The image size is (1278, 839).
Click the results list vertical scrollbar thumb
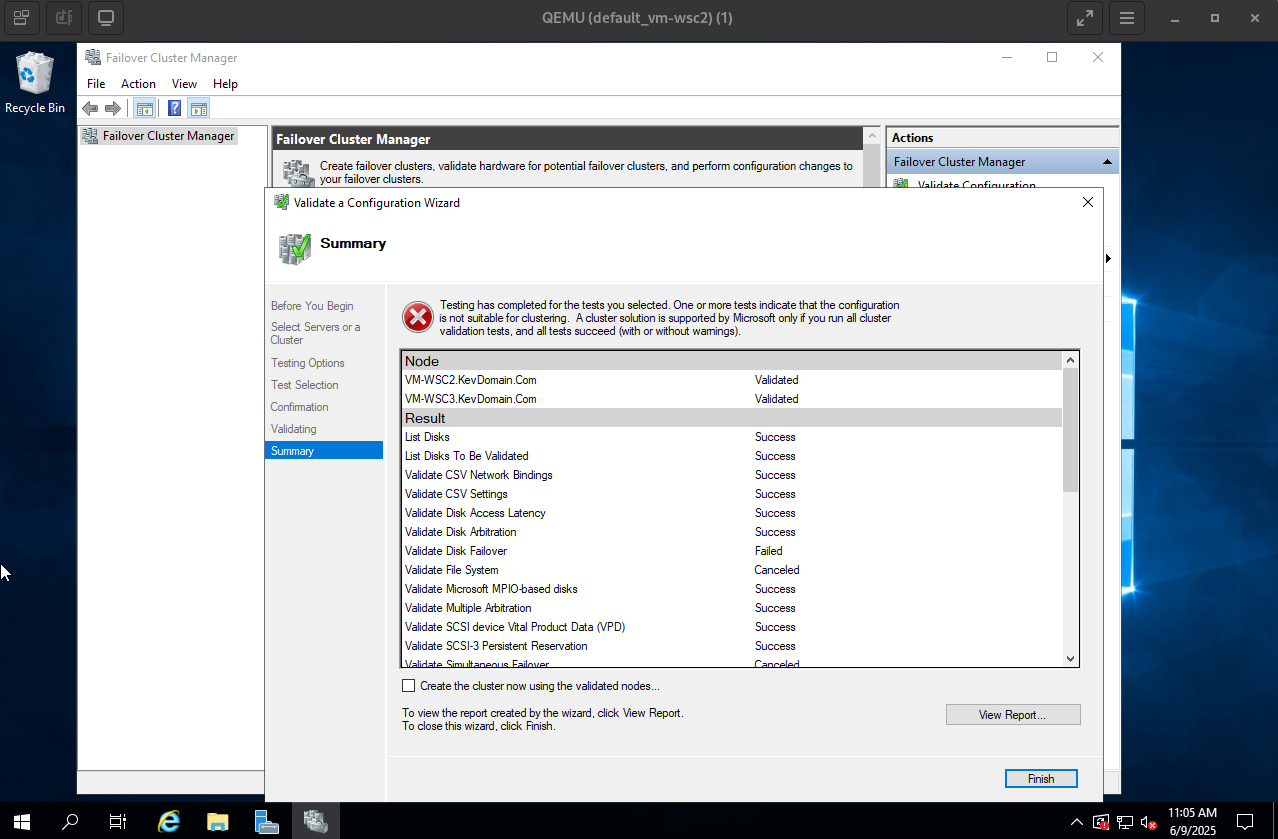pos(1071,430)
